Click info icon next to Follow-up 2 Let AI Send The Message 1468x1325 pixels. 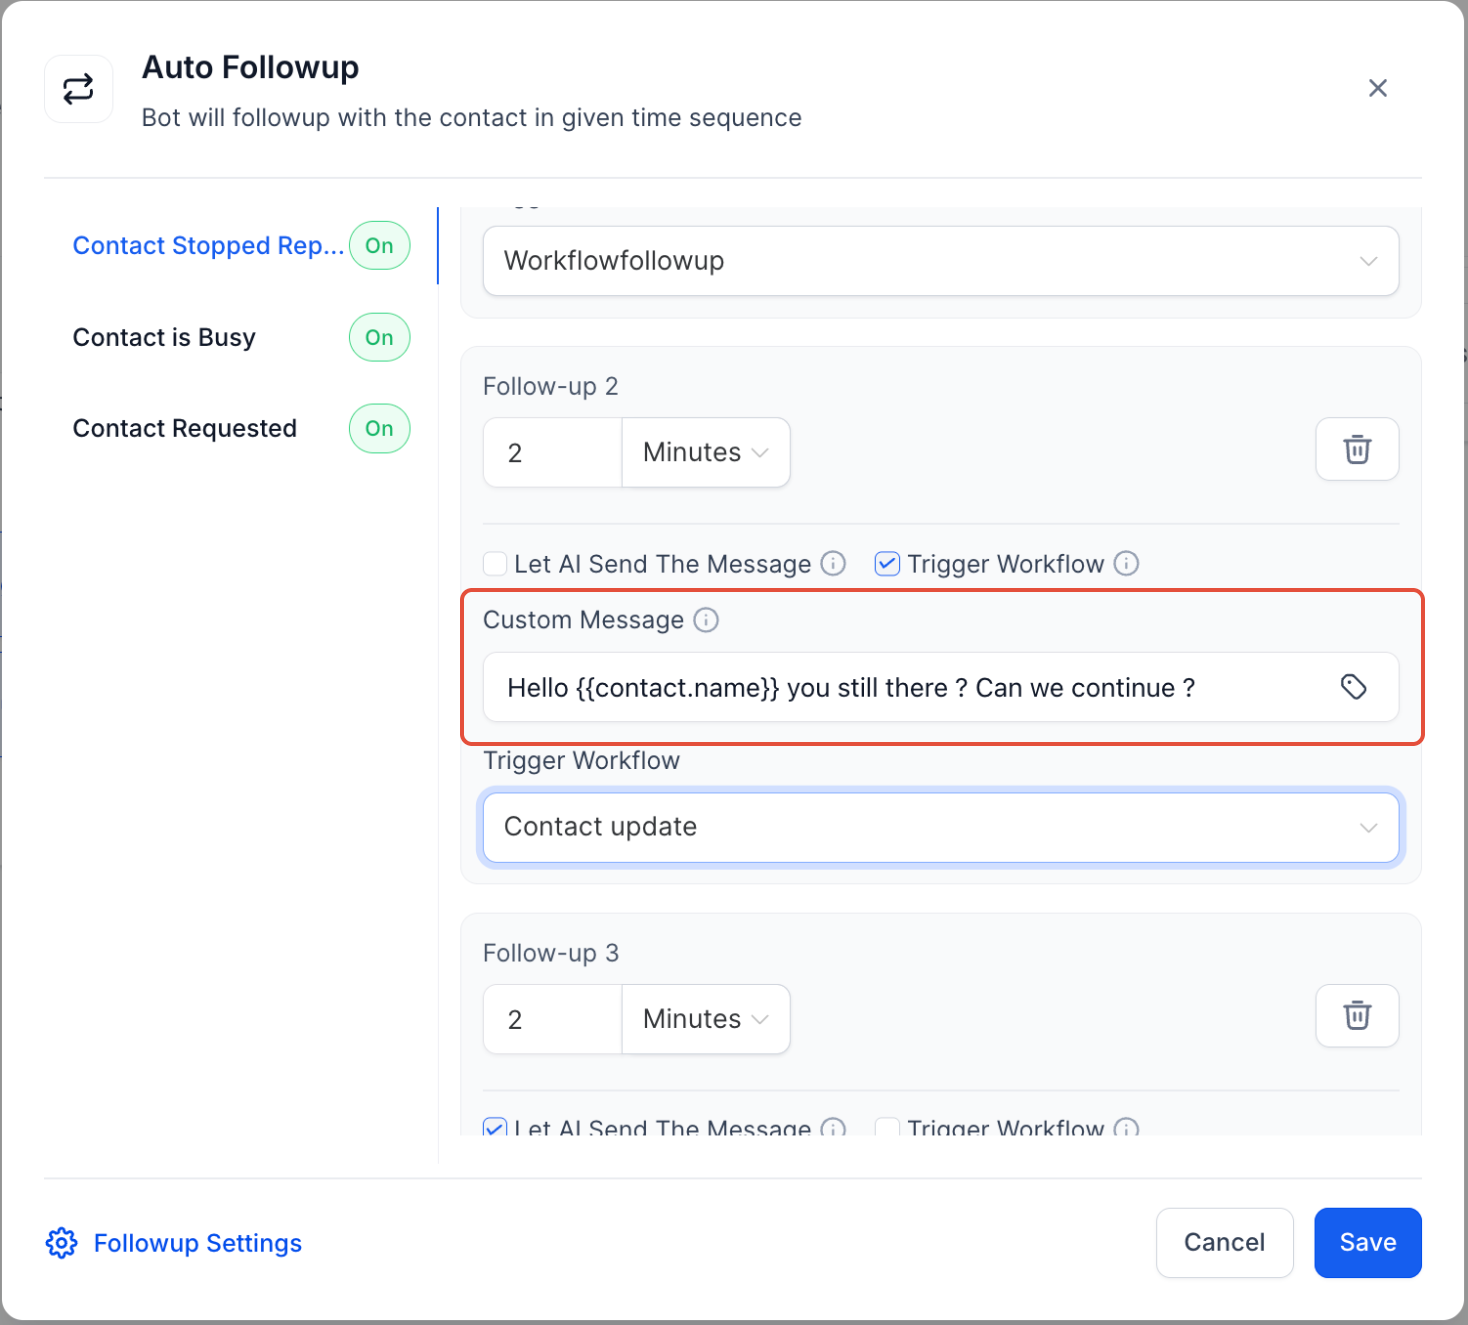click(x=833, y=564)
